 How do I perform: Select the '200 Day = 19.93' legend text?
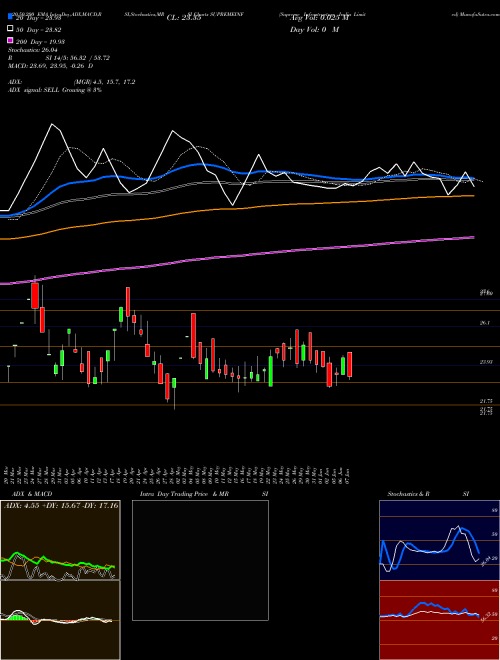(x=41, y=42)
